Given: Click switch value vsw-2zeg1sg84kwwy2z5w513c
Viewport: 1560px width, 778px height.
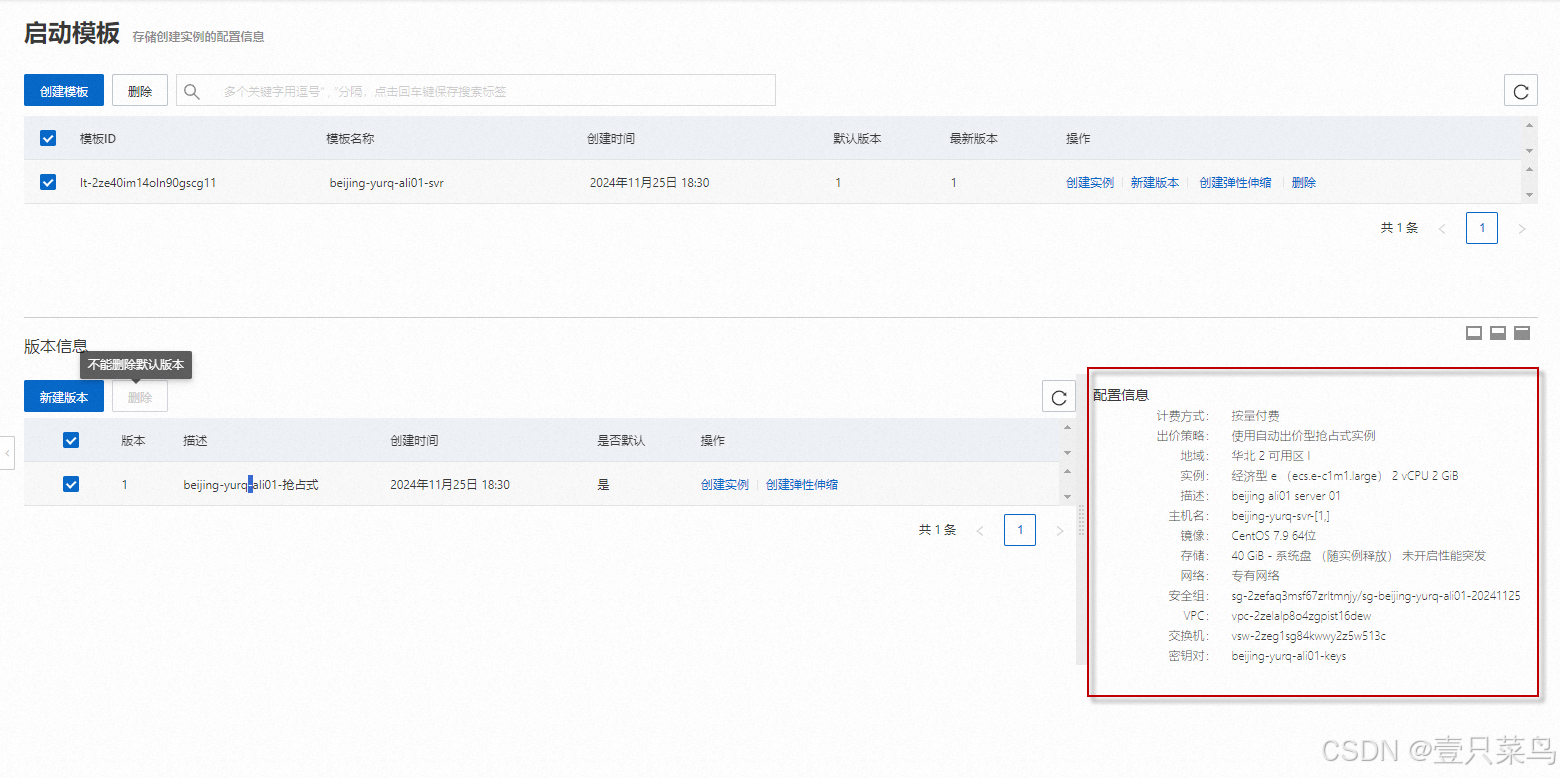Looking at the screenshot, I should 1308,636.
